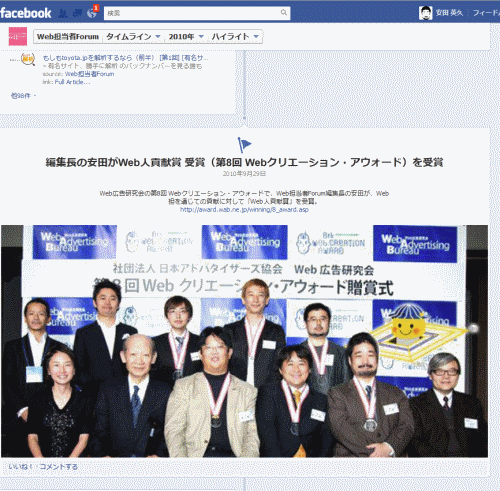This screenshot has width=500, height=491.
Task: Expand 他98件 more posts
Action: pyautogui.click(x=23, y=96)
